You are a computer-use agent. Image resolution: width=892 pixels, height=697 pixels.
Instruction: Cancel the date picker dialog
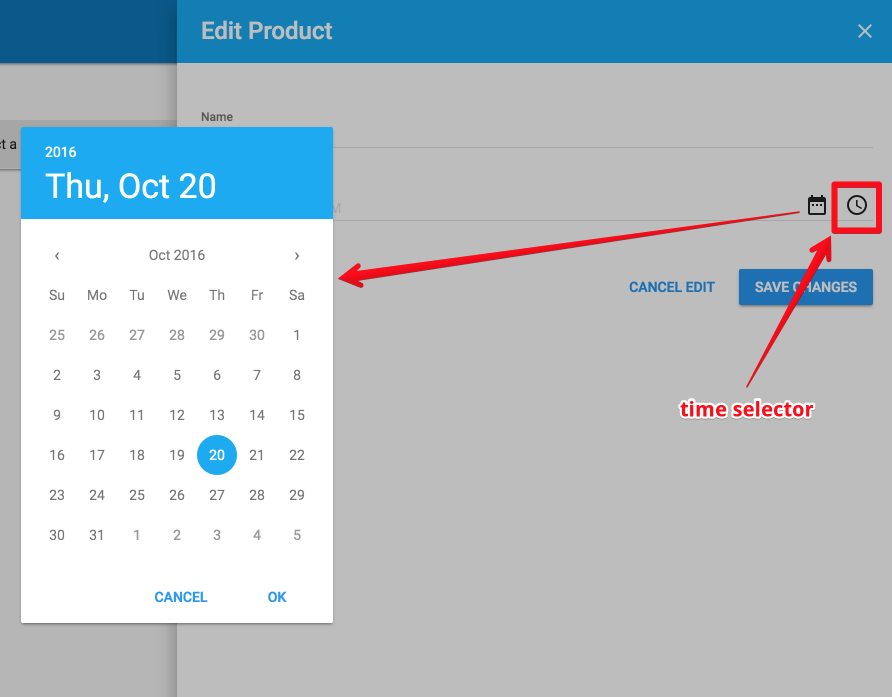coord(181,597)
